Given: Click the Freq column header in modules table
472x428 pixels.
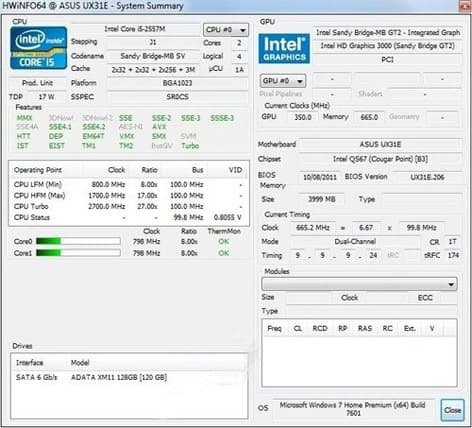Looking at the screenshot, I should pos(274,329).
